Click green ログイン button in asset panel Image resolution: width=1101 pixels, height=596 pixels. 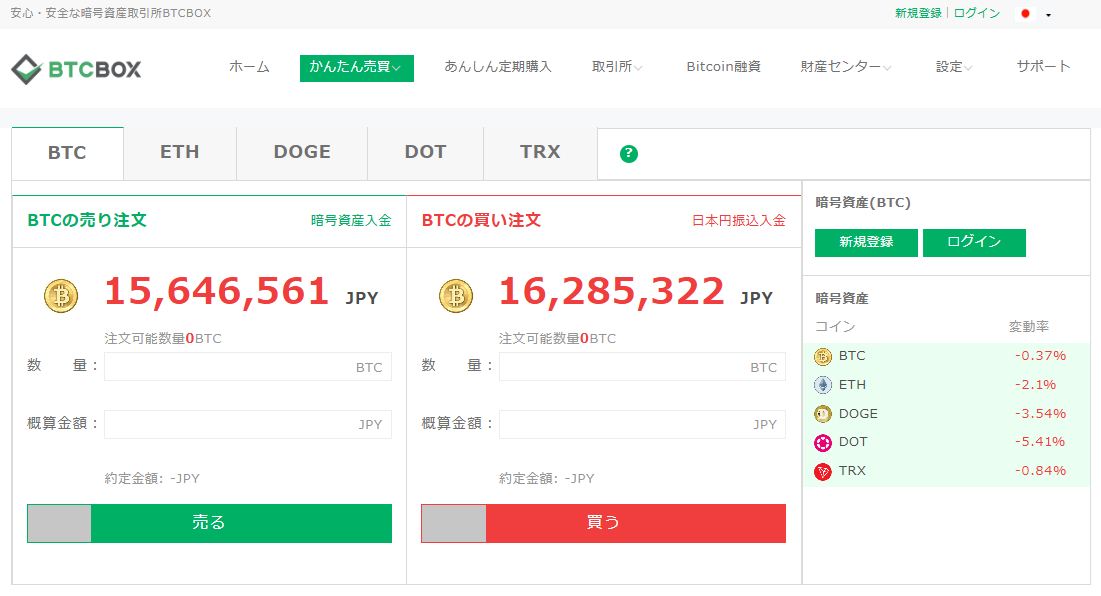coord(974,242)
